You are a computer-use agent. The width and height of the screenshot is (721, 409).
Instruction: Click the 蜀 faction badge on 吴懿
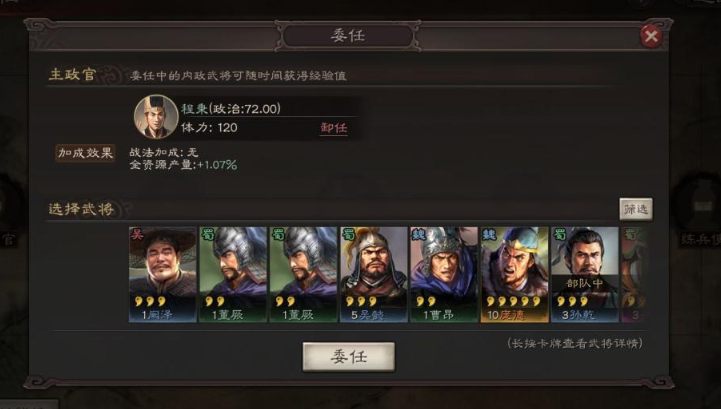pyautogui.click(x=348, y=235)
